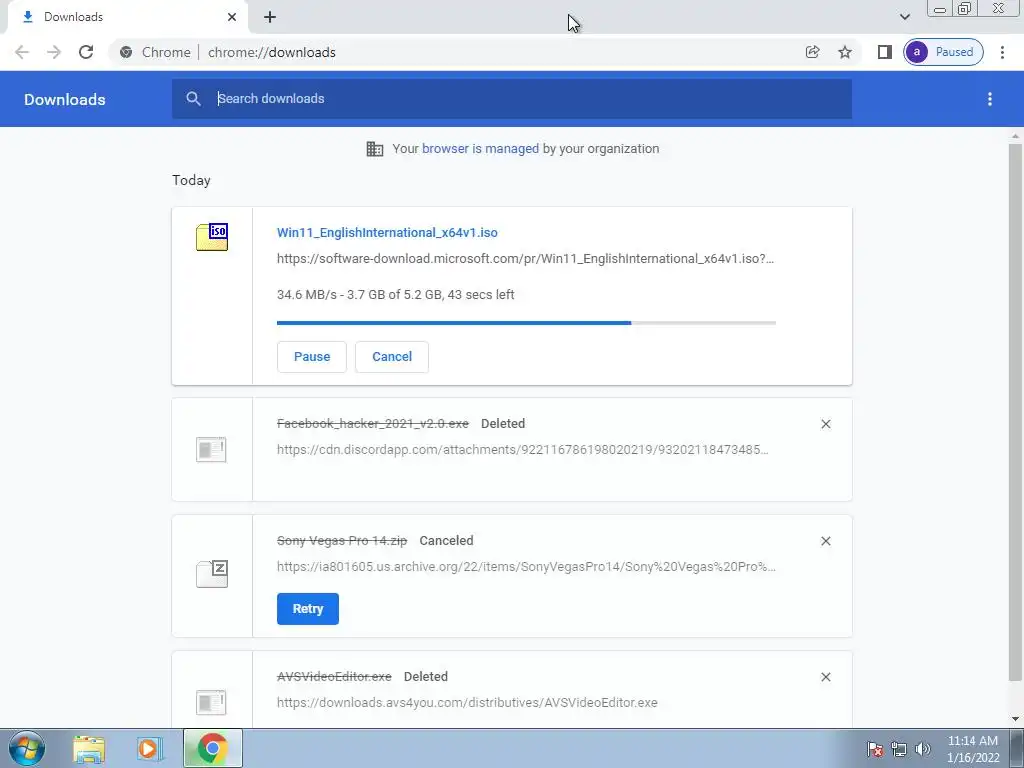Click the taskbar clock showing 11:14 AM
This screenshot has width=1024, height=768.
(972, 749)
